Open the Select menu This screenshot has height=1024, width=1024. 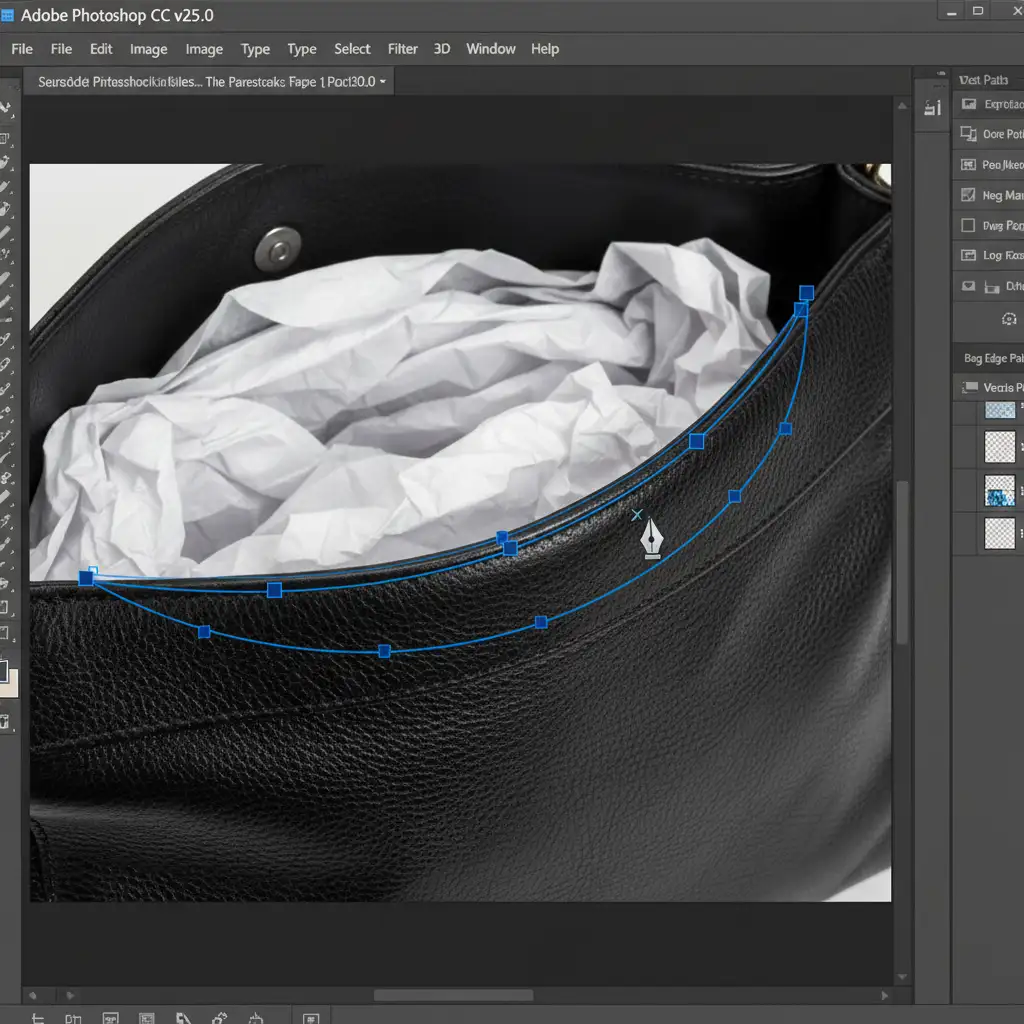click(352, 49)
